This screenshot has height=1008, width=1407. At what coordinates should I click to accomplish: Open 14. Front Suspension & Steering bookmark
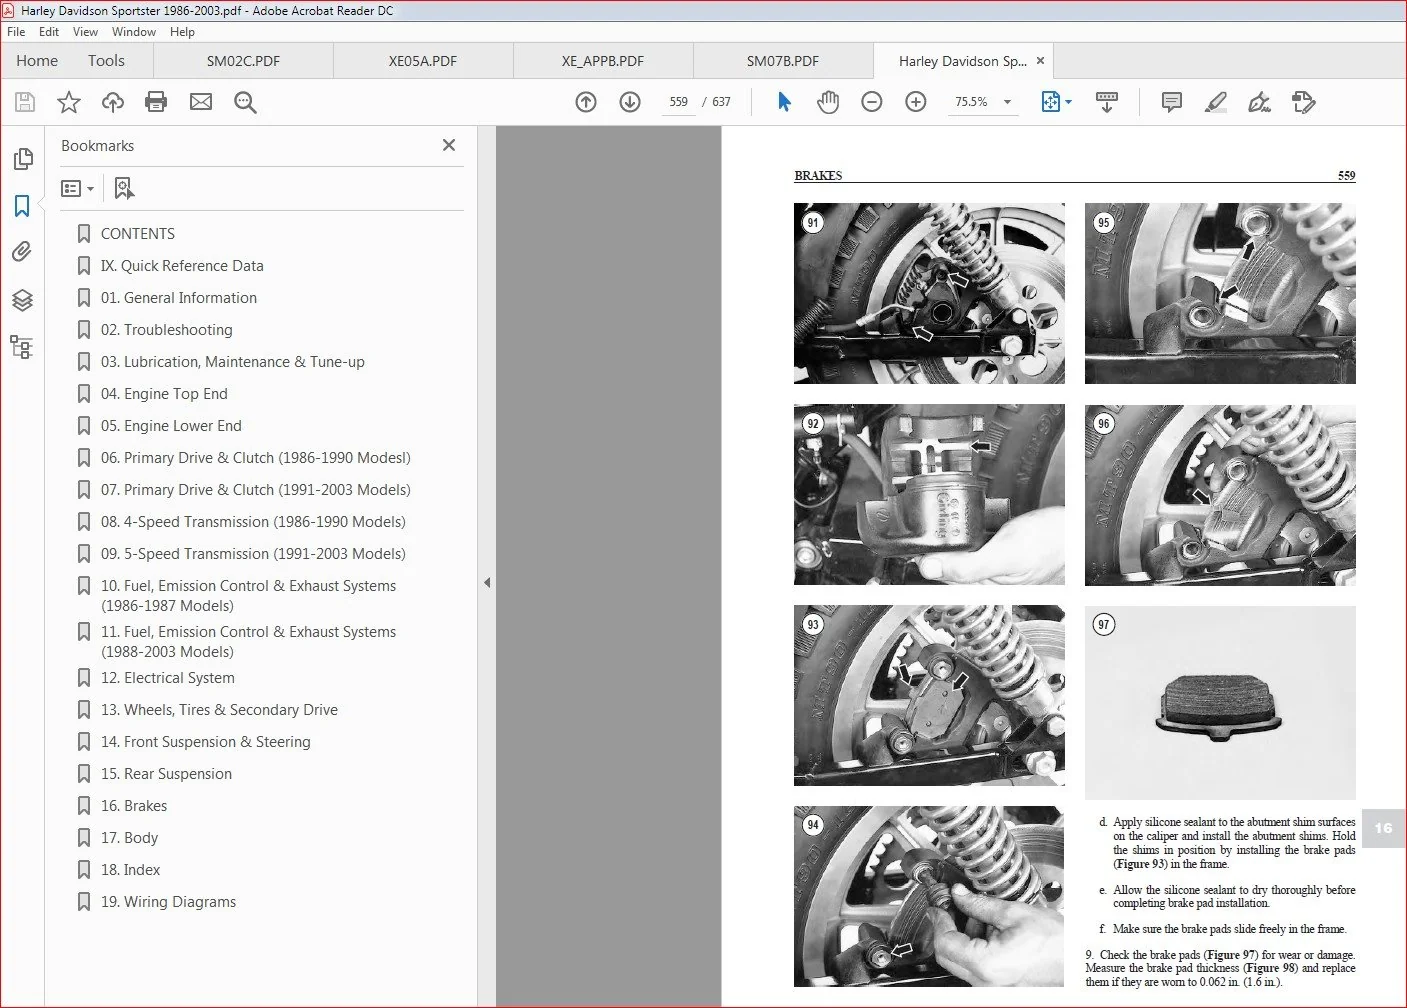click(x=206, y=742)
